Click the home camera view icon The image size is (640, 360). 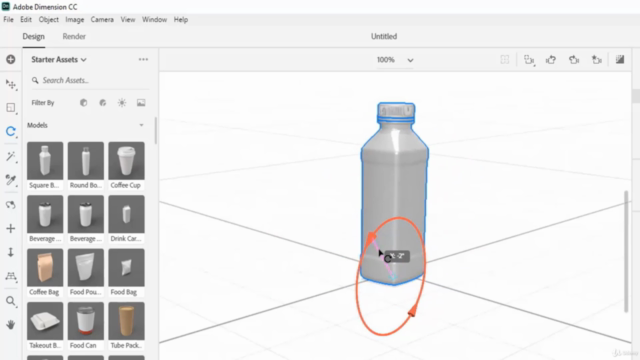[596, 60]
